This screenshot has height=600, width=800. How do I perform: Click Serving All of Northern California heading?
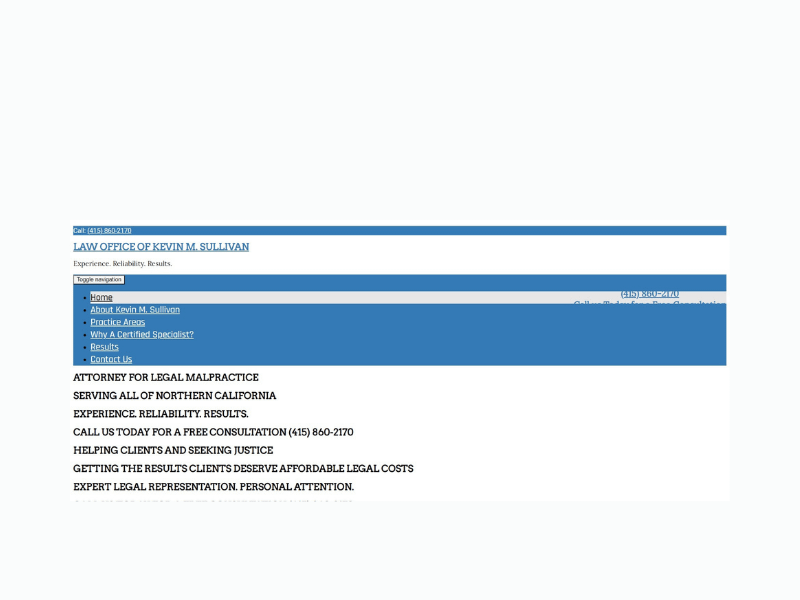[174, 396]
